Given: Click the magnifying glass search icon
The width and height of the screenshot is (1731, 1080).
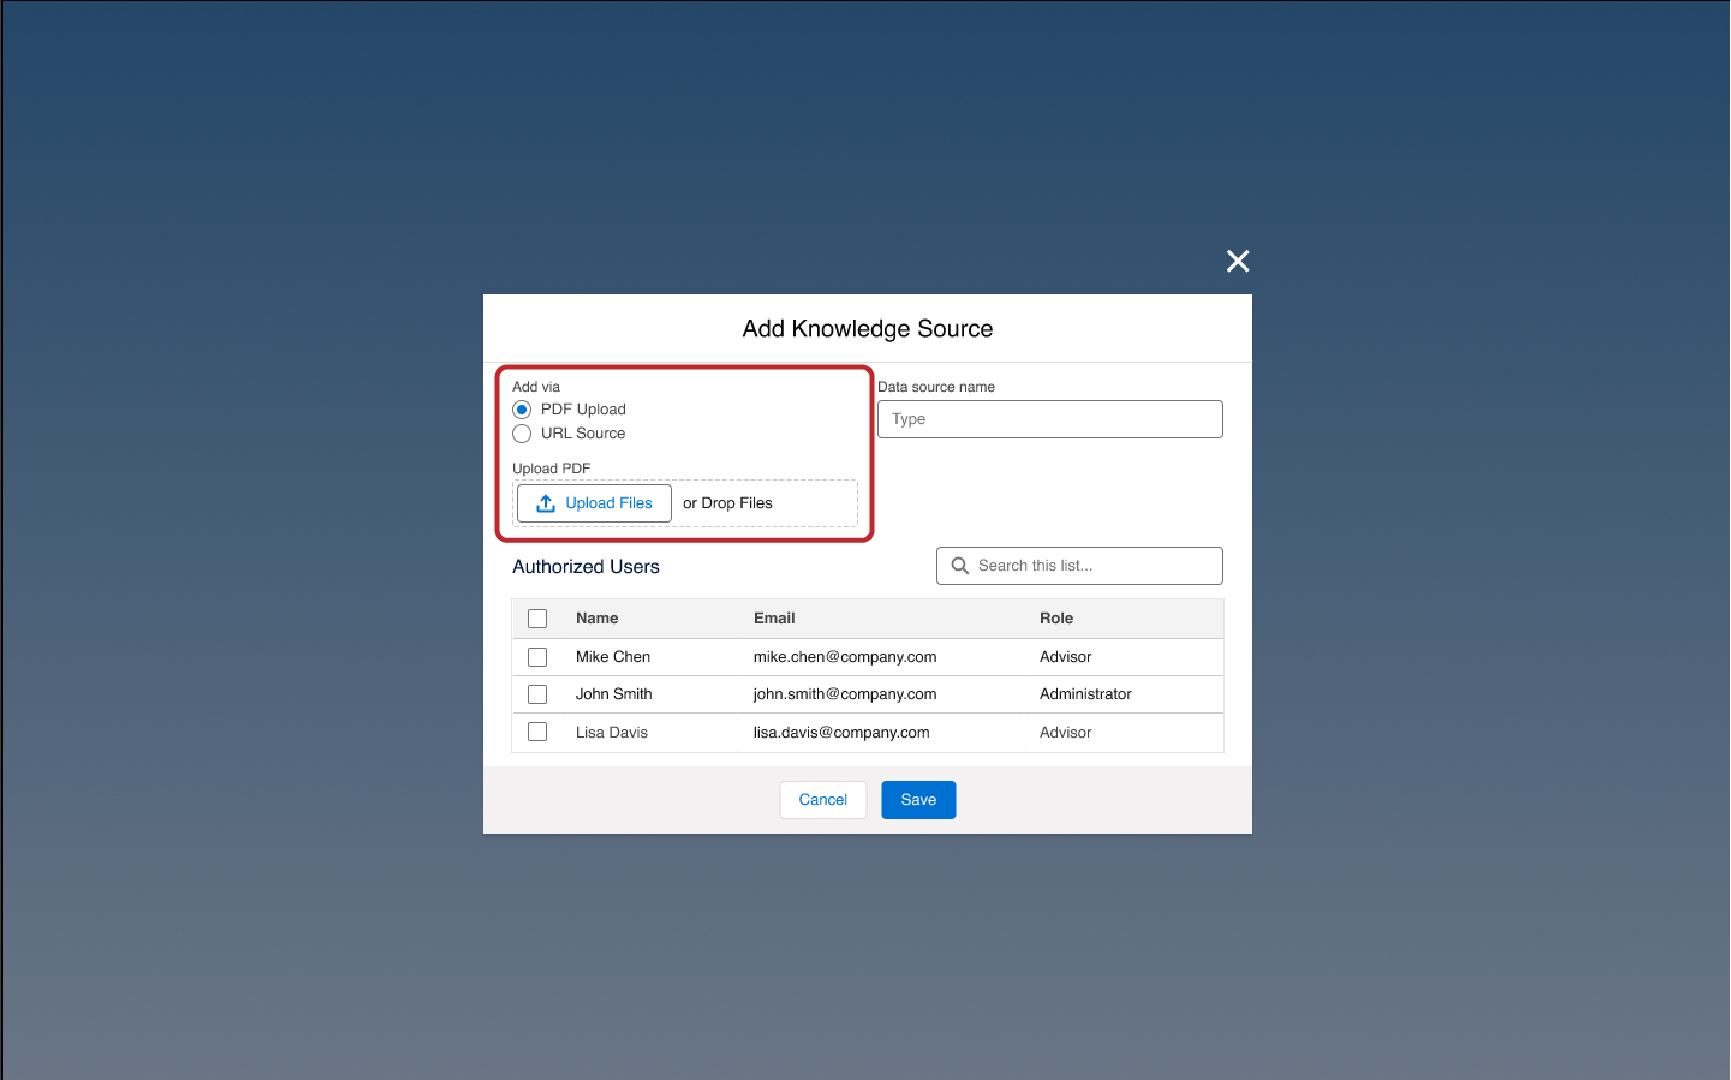Looking at the screenshot, I should [959, 565].
